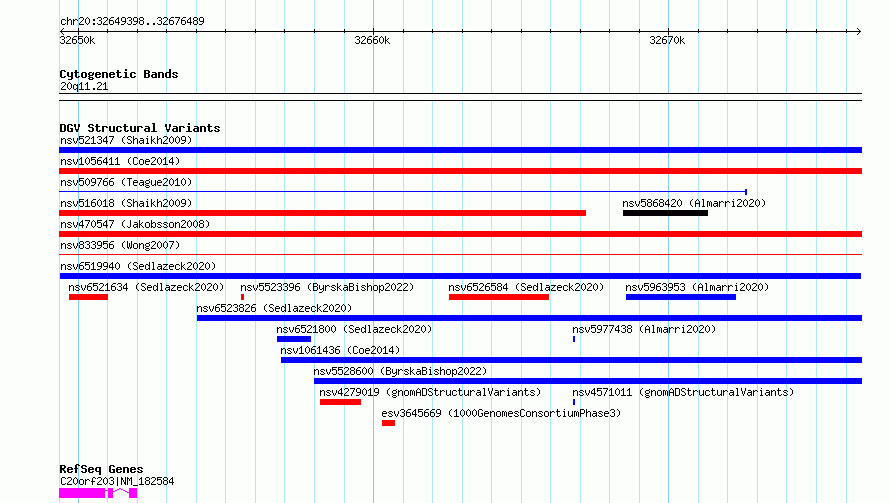890x503 pixels.
Task: Click the 32670k ruler position label
Action: pos(667,40)
